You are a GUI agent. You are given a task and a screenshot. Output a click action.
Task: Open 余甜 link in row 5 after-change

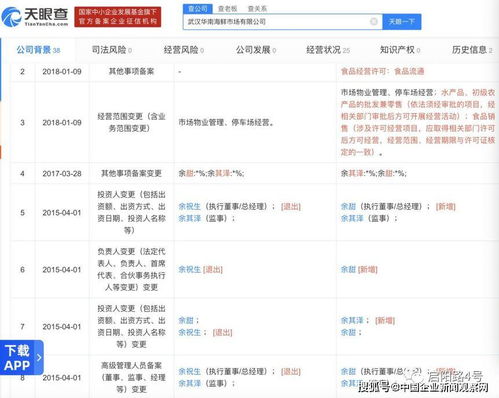tap(348, 207)
